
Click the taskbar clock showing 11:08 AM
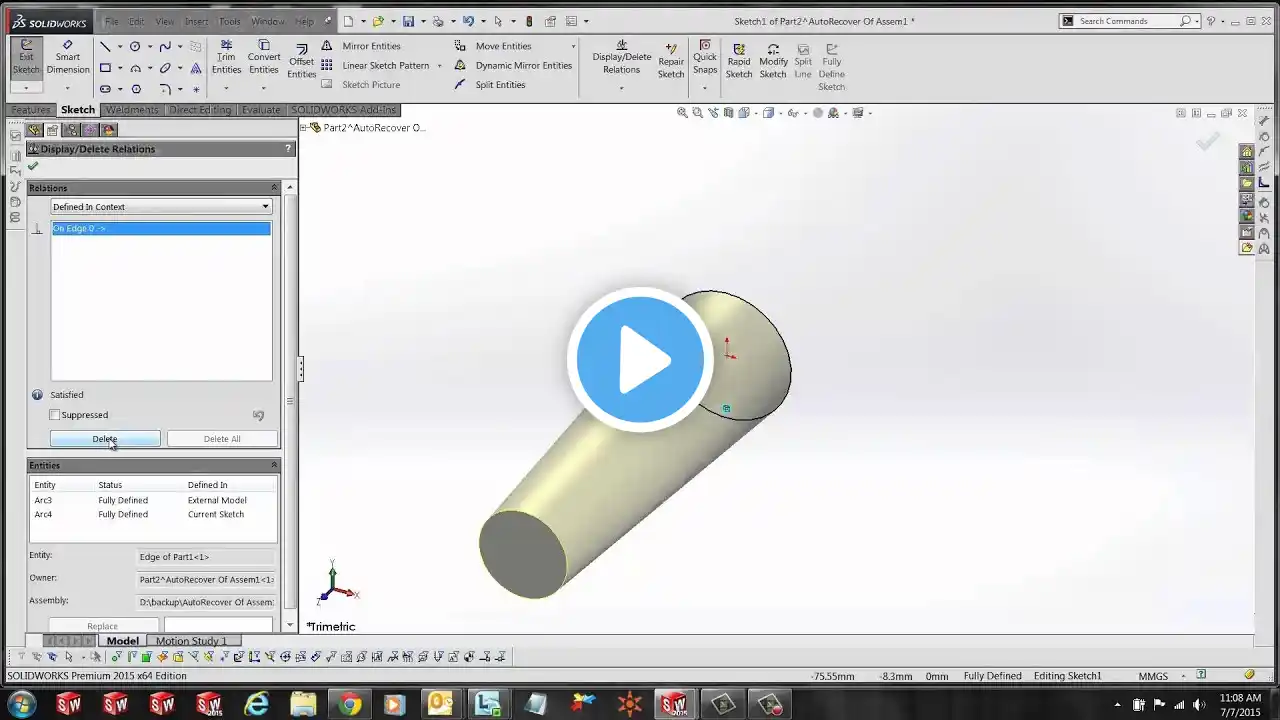[1240, 704]
